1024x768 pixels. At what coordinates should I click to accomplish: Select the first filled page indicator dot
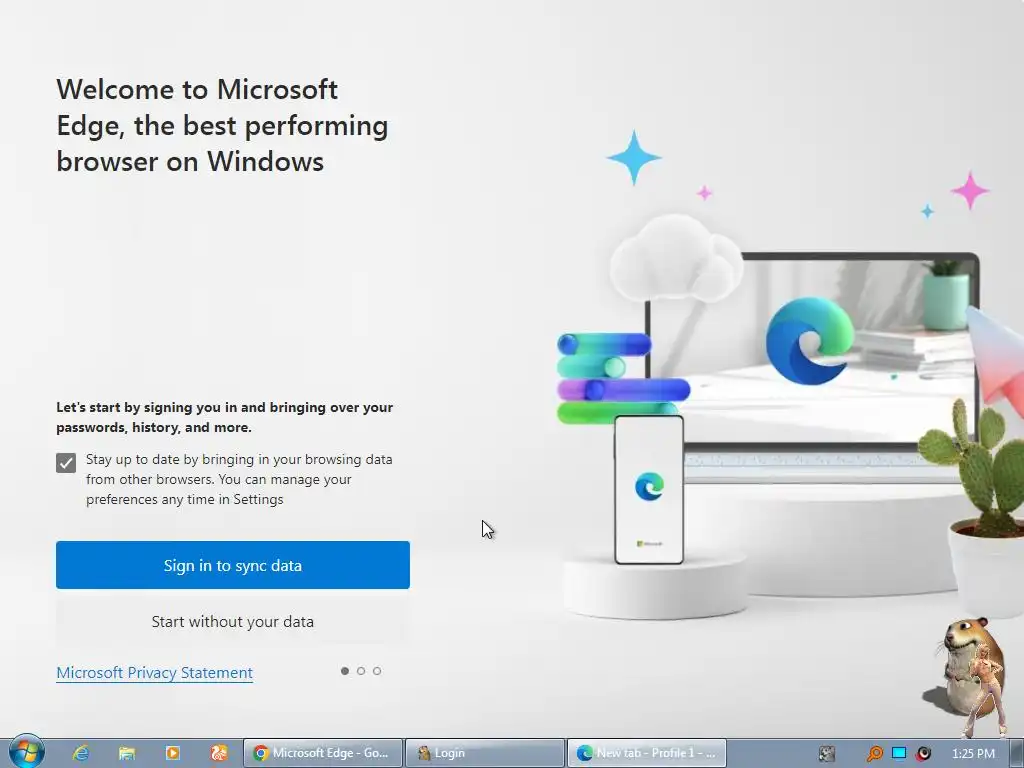click(x=345, y=671)
